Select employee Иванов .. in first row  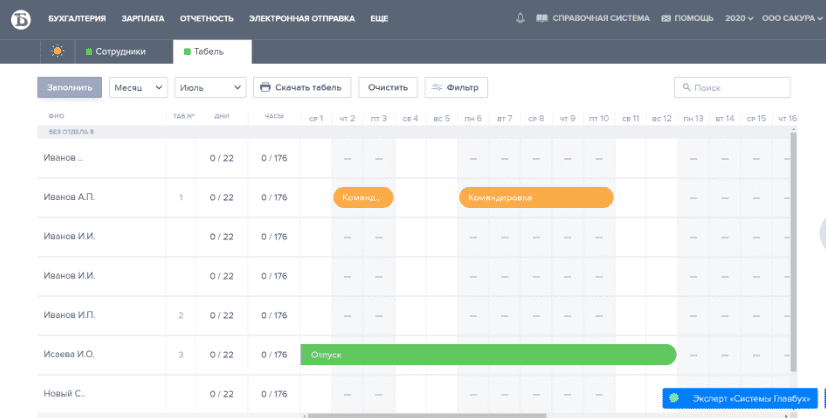coord(63,158)
